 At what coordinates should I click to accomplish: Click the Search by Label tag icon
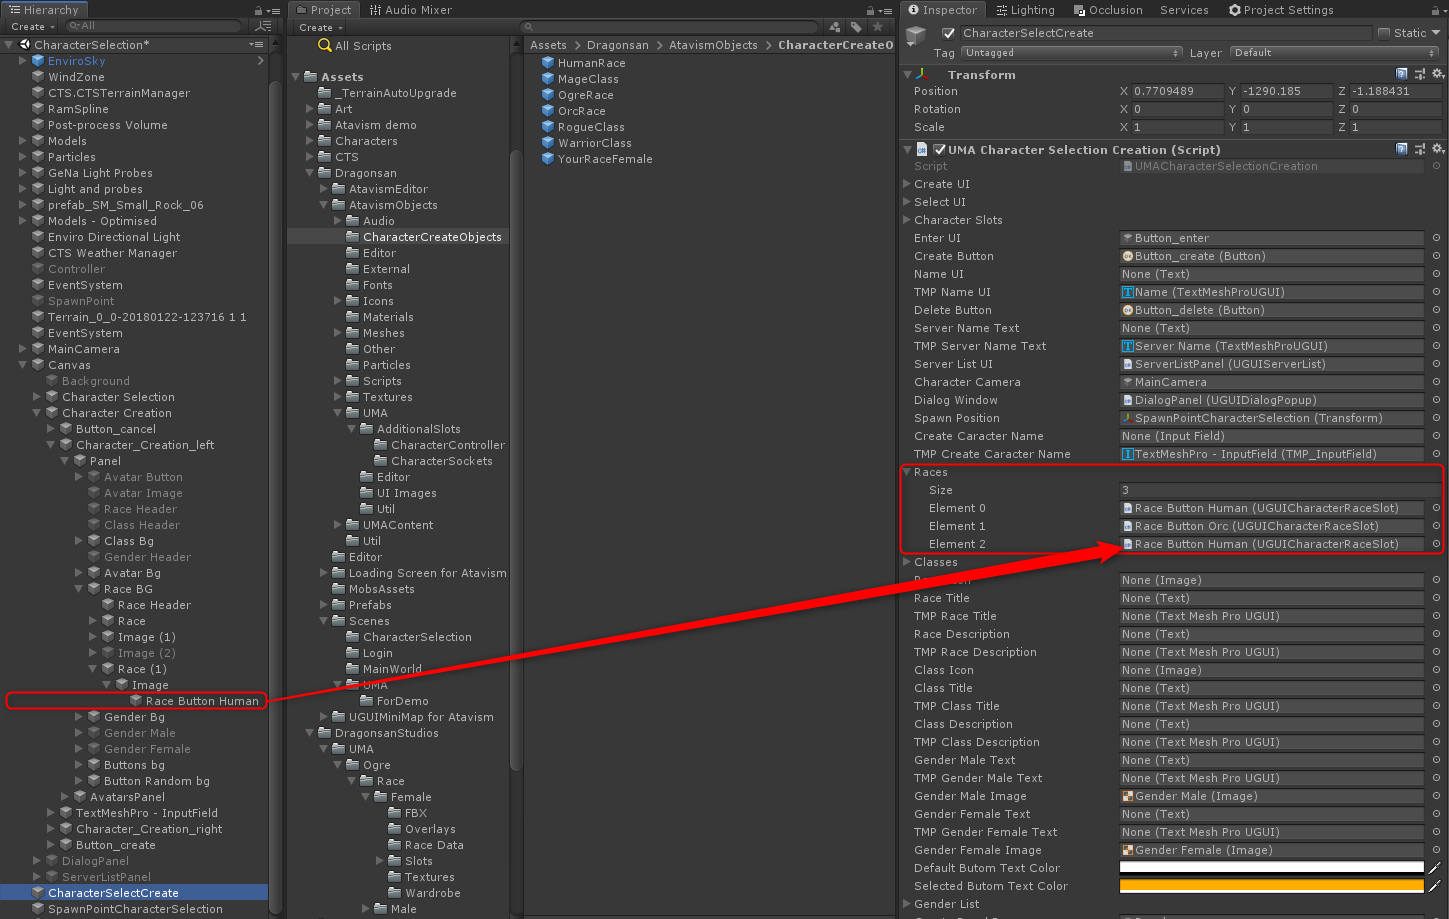[x=856, y=27]
